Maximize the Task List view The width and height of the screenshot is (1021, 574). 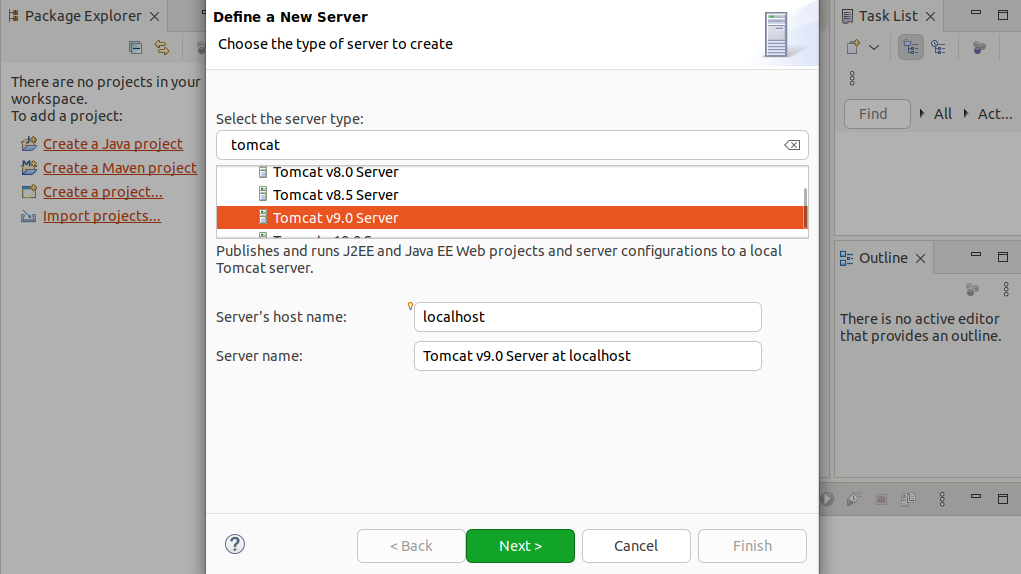coord(1003,15)
